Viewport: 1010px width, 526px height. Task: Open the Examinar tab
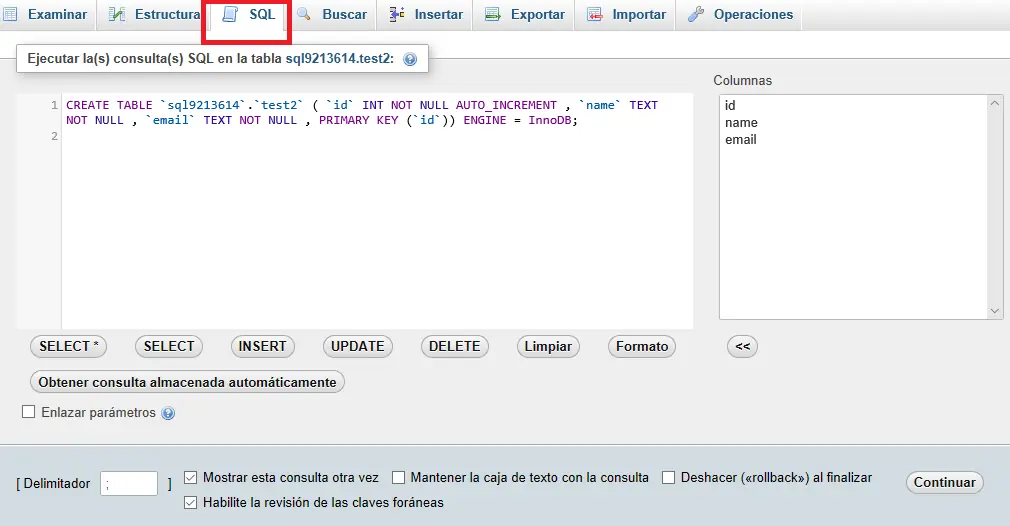pyautogui.click(x=46, y=14)
